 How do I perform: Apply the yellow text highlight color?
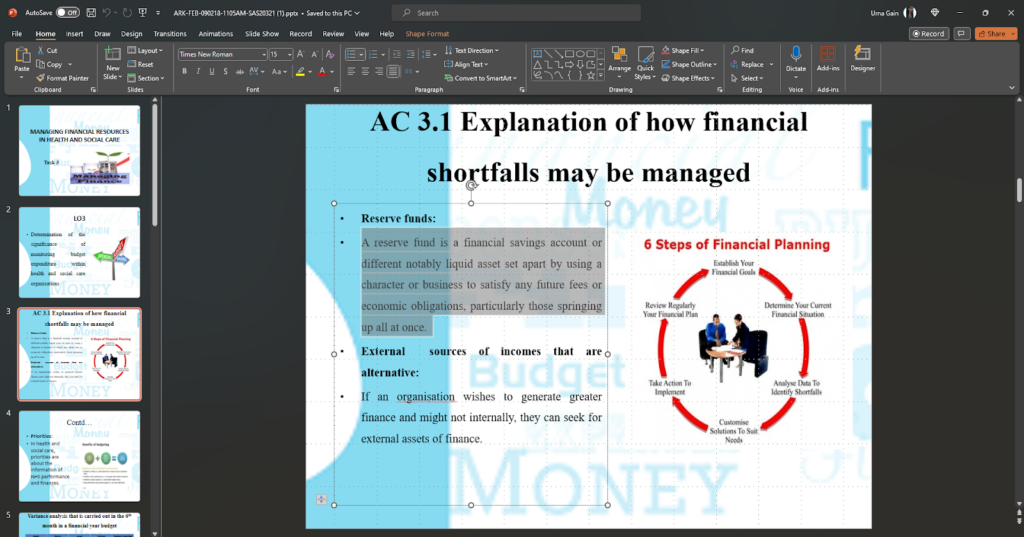[300, 71]
